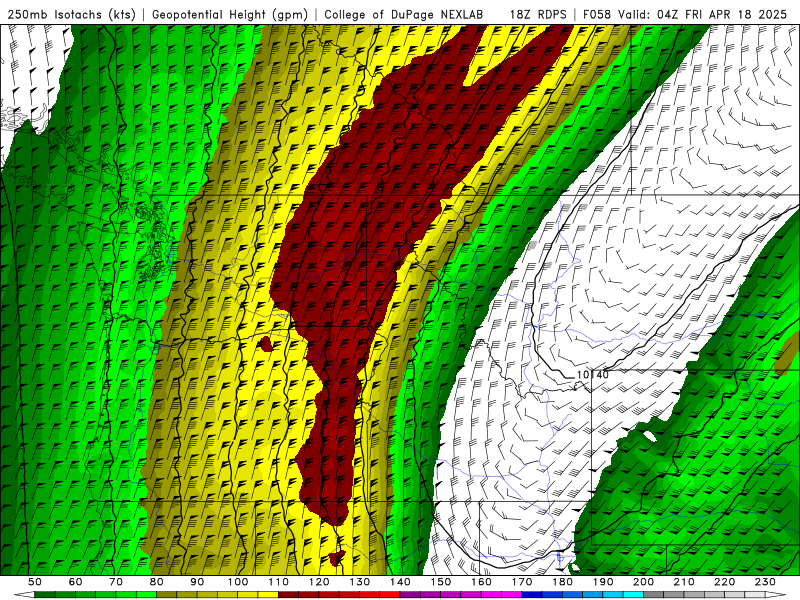Click the 'F058' forecast hour label
800x600 pixels.
tap(598, 14)
